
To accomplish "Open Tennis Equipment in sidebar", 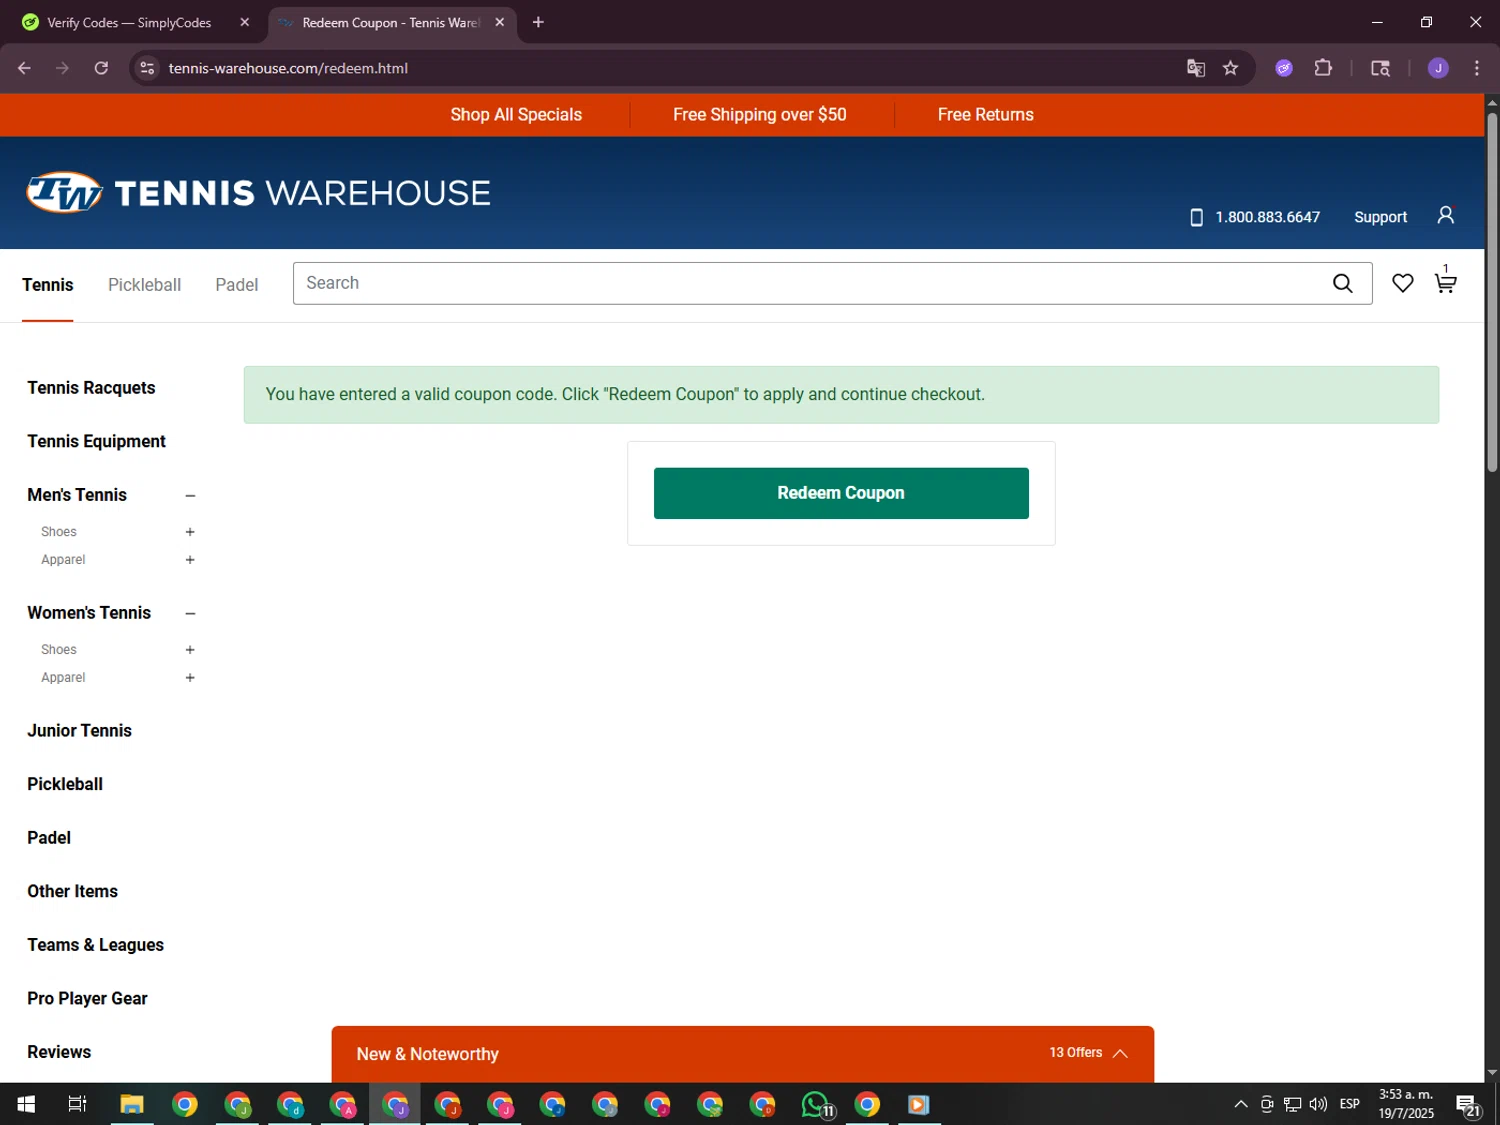I will pos(96,441).
